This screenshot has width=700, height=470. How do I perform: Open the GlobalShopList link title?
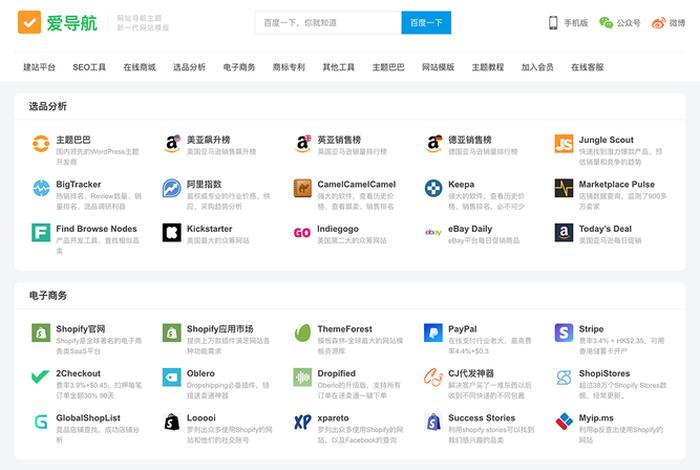coord(88,418)
